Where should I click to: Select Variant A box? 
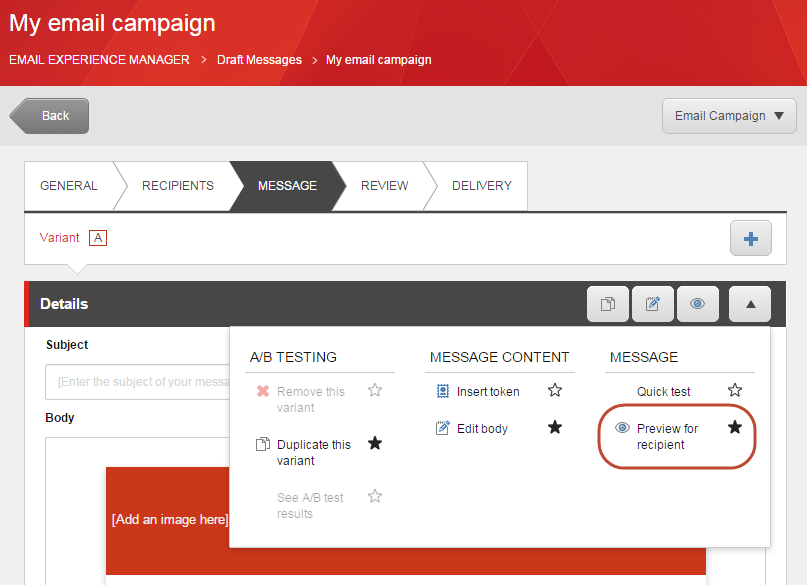coord(98,238)
